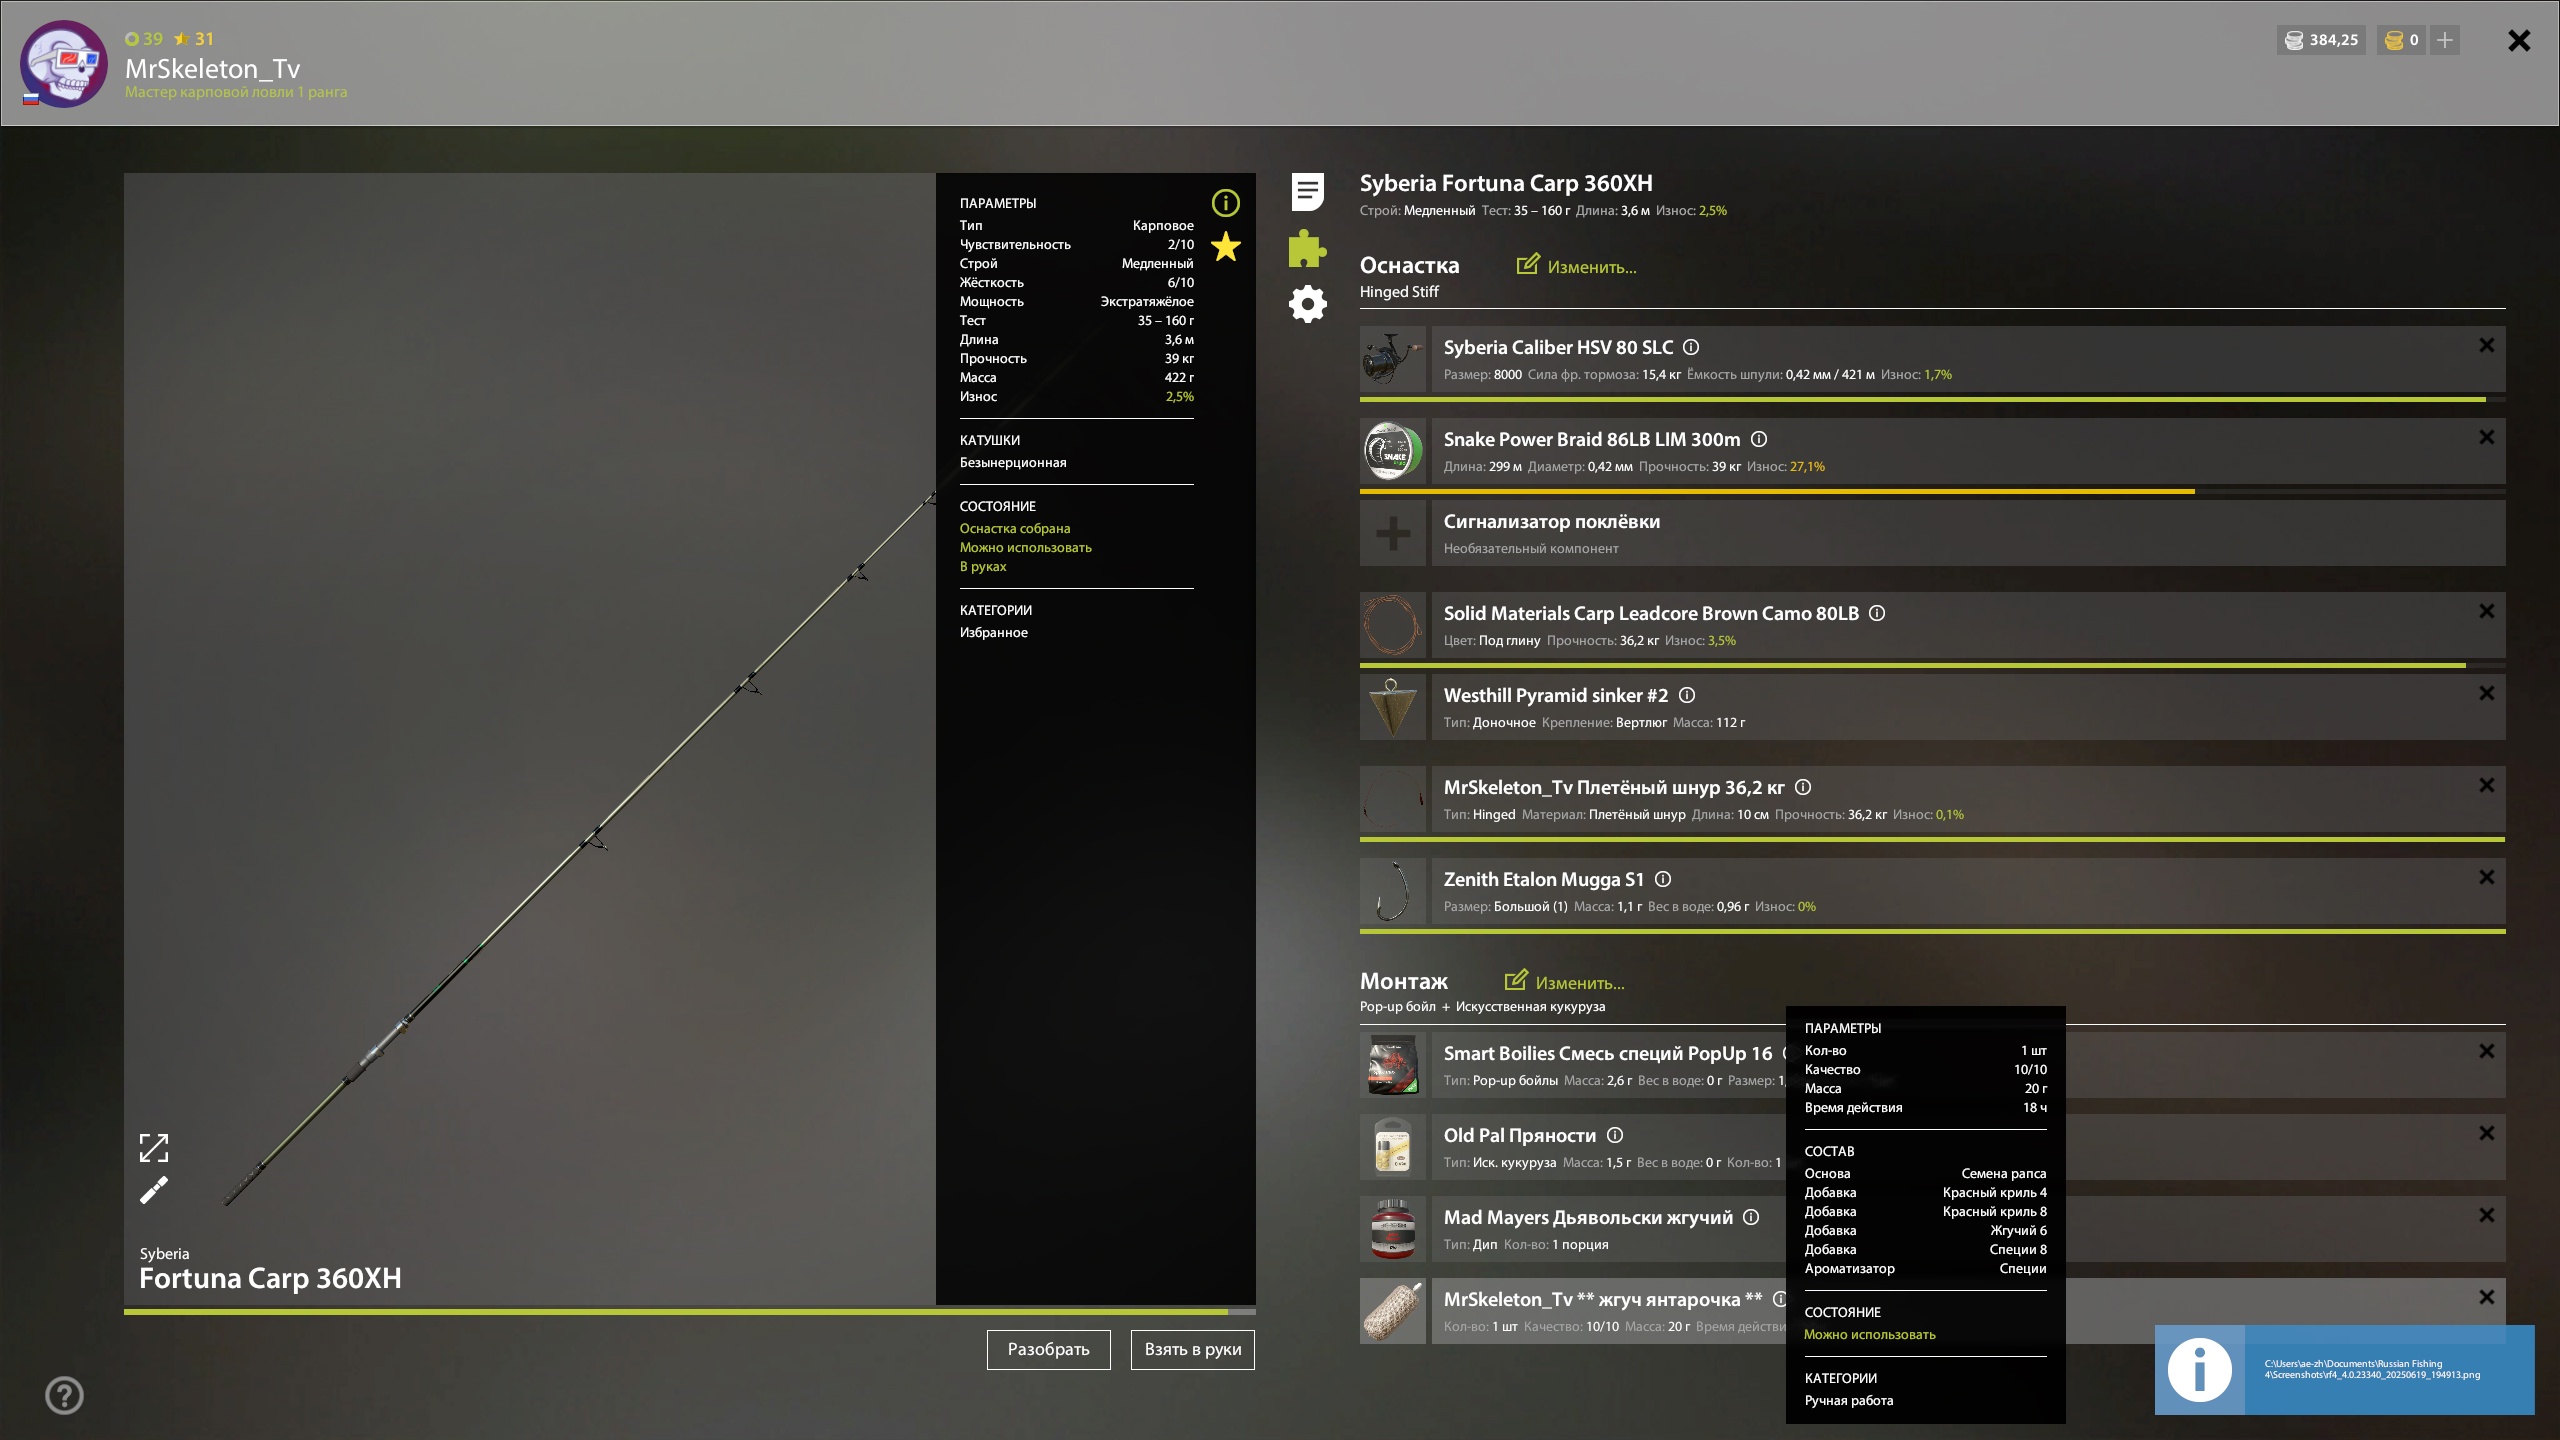This screenshot has height=1440, width=2560.
Task: Click the янтарочка PVA bag thumbnail
Action: click(1393, 1311)
